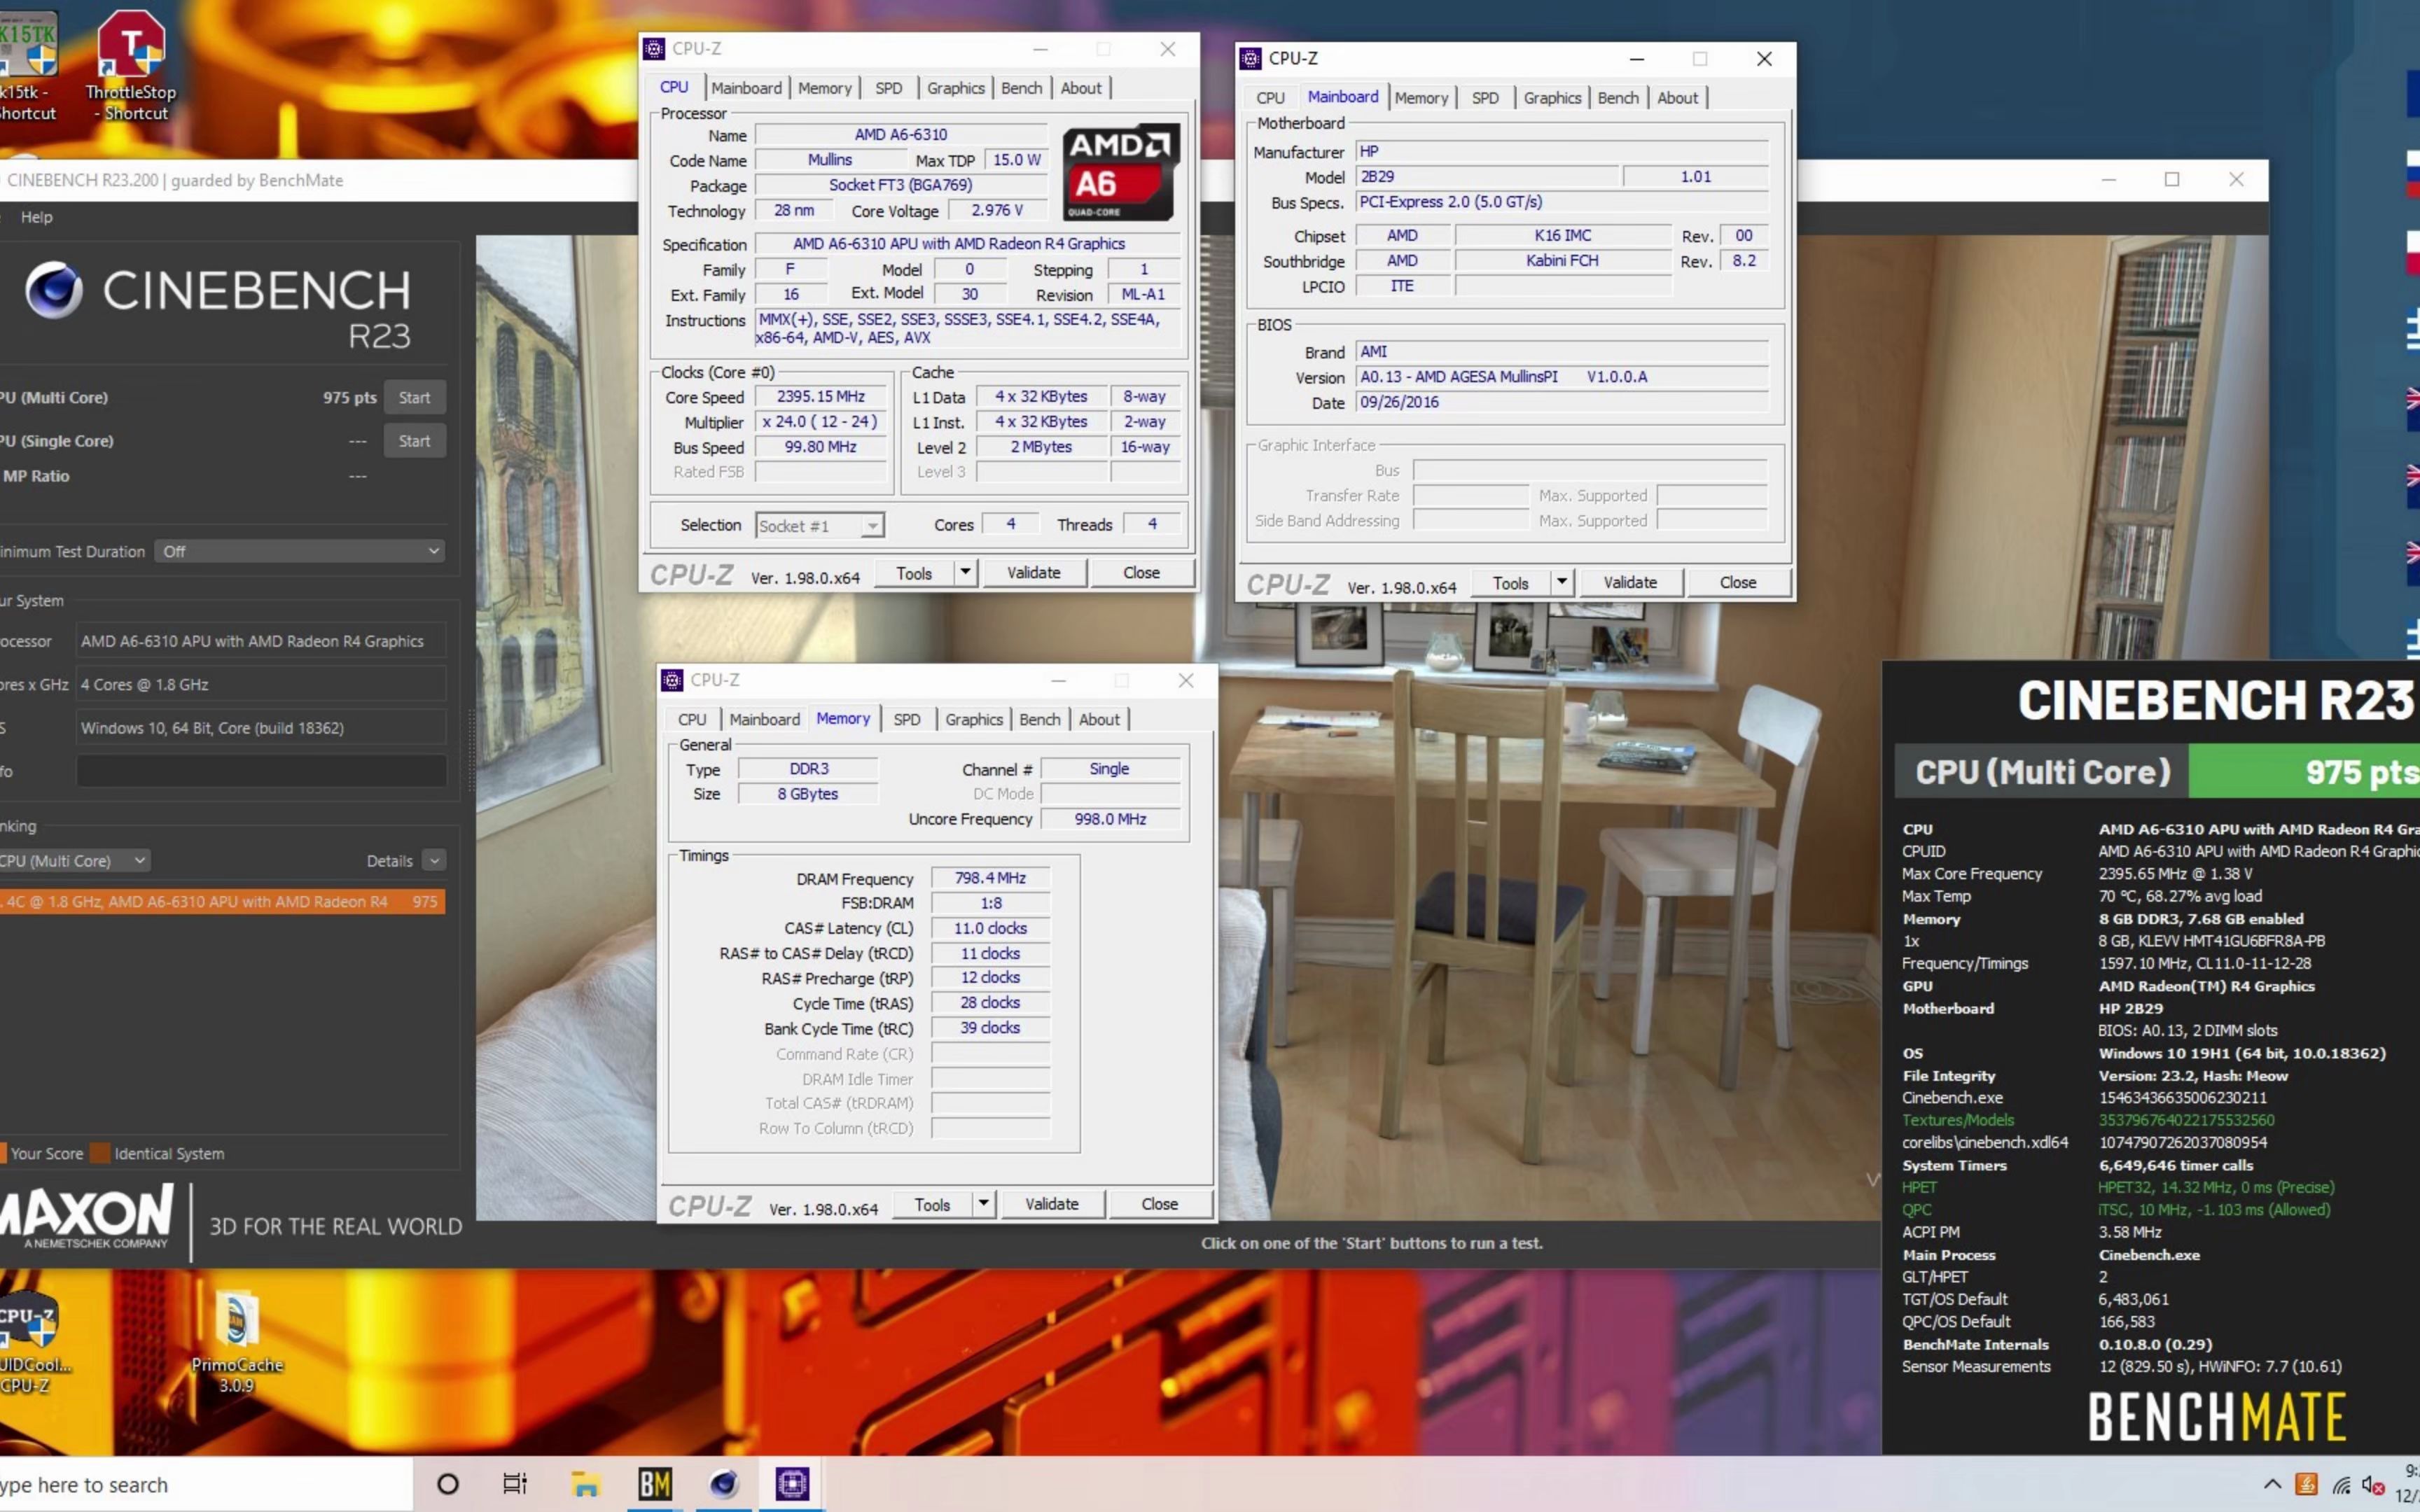The height and width of the screenshot is (1512, 2420).
Task: Click the Cinebench sphere logo
Action: [54, 290]
